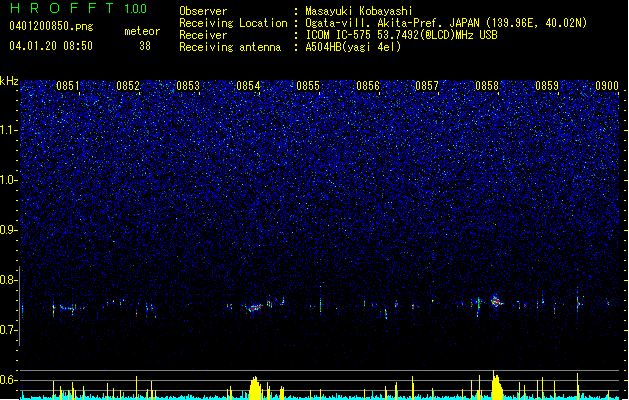The height and width of the screenshot is (400, 629).
Task: Click the large yellow intensity peak below 0858
Action: 497,386
